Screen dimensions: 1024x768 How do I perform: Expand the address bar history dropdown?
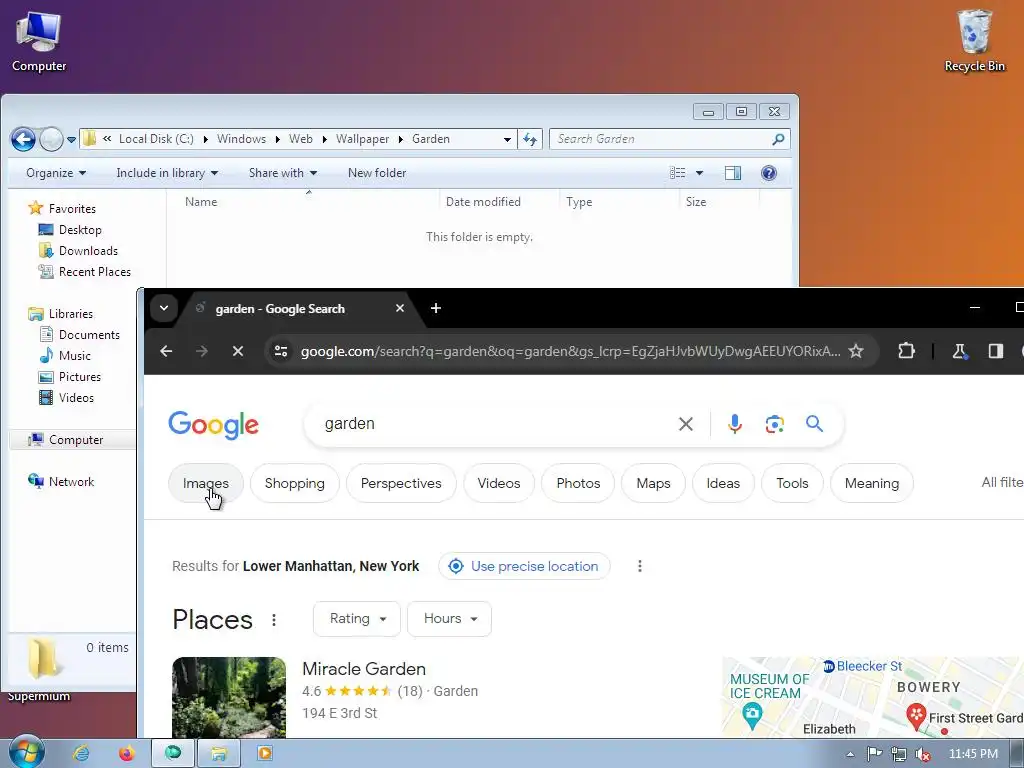[x=507, y=139]
